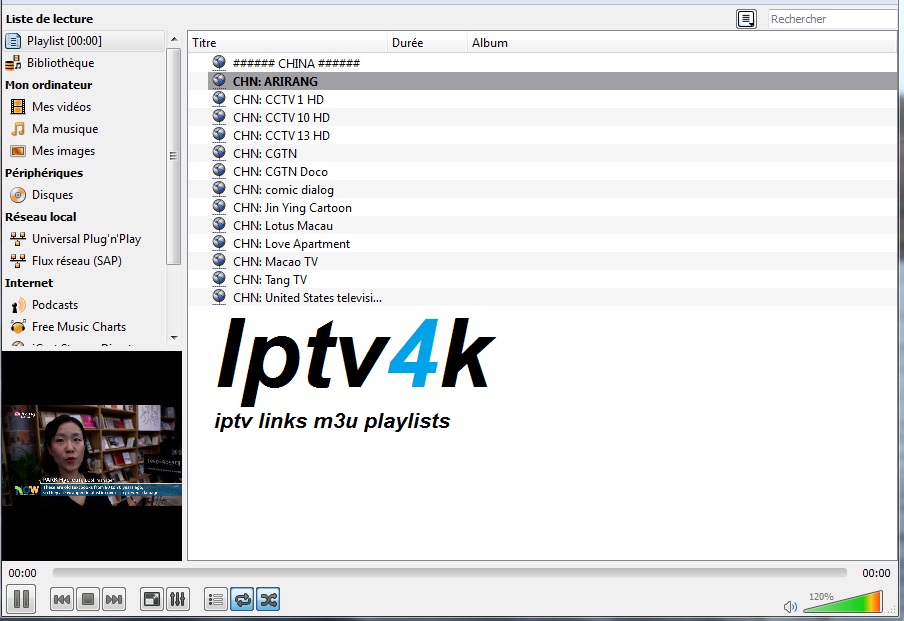Sort by Album column header
The width and height of the screenshot is (904, 621).
click(x=683, y=43)
